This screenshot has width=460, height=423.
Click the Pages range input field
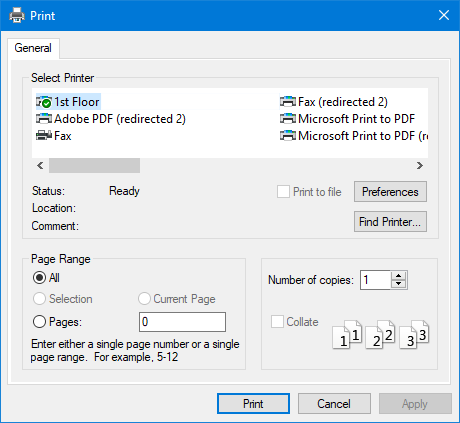[x=182, y=322]
